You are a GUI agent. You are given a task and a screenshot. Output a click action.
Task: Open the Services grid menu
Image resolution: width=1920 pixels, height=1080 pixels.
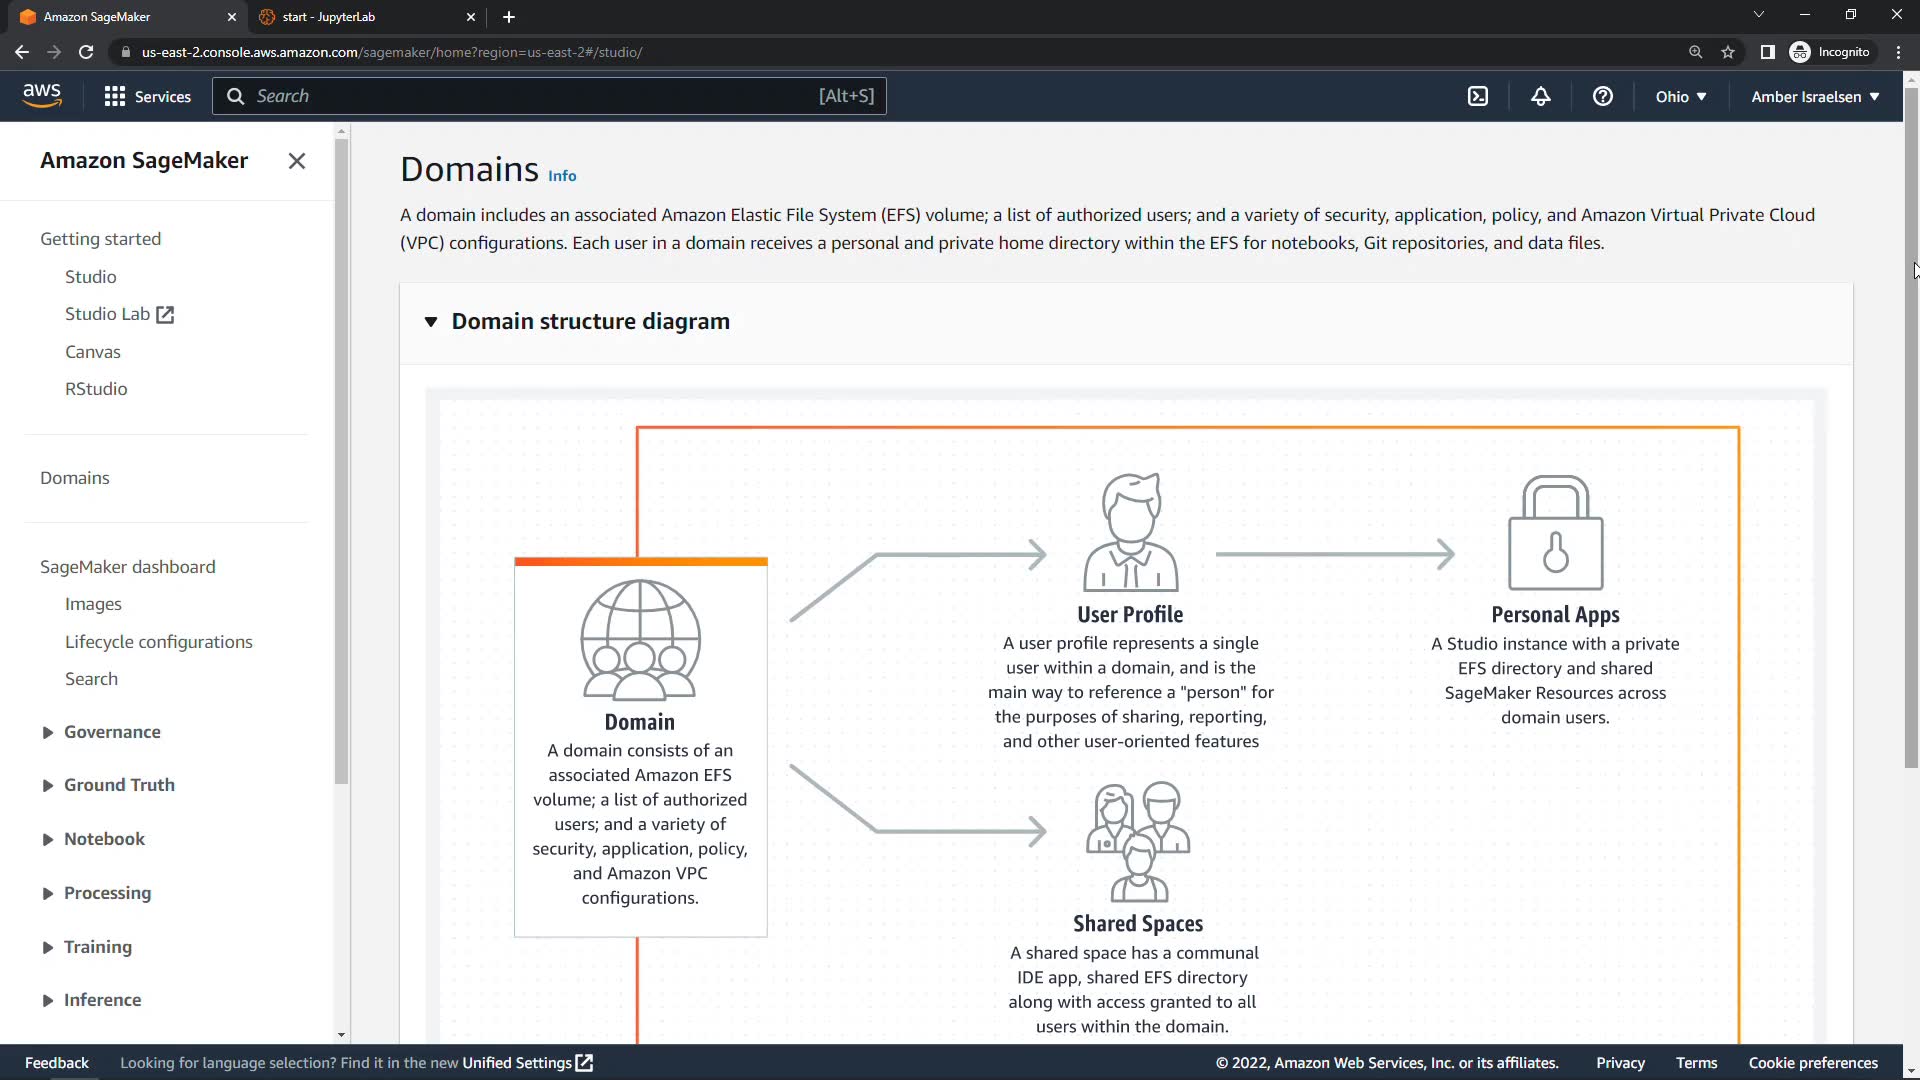[x=147, y=96]
